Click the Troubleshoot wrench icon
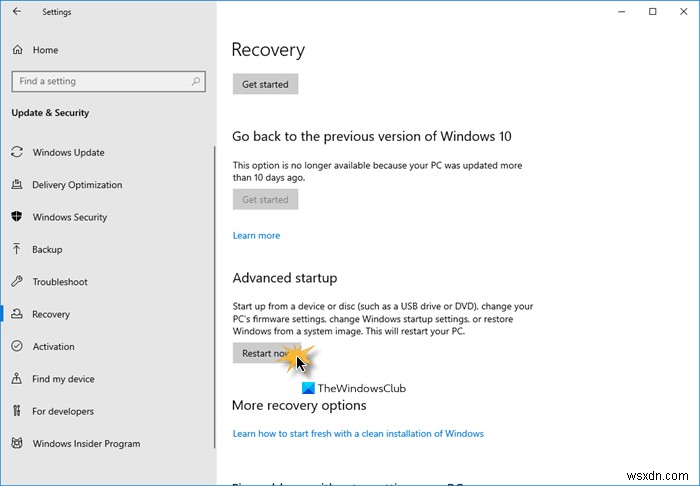The image size is (700, 486). (17, 282)
